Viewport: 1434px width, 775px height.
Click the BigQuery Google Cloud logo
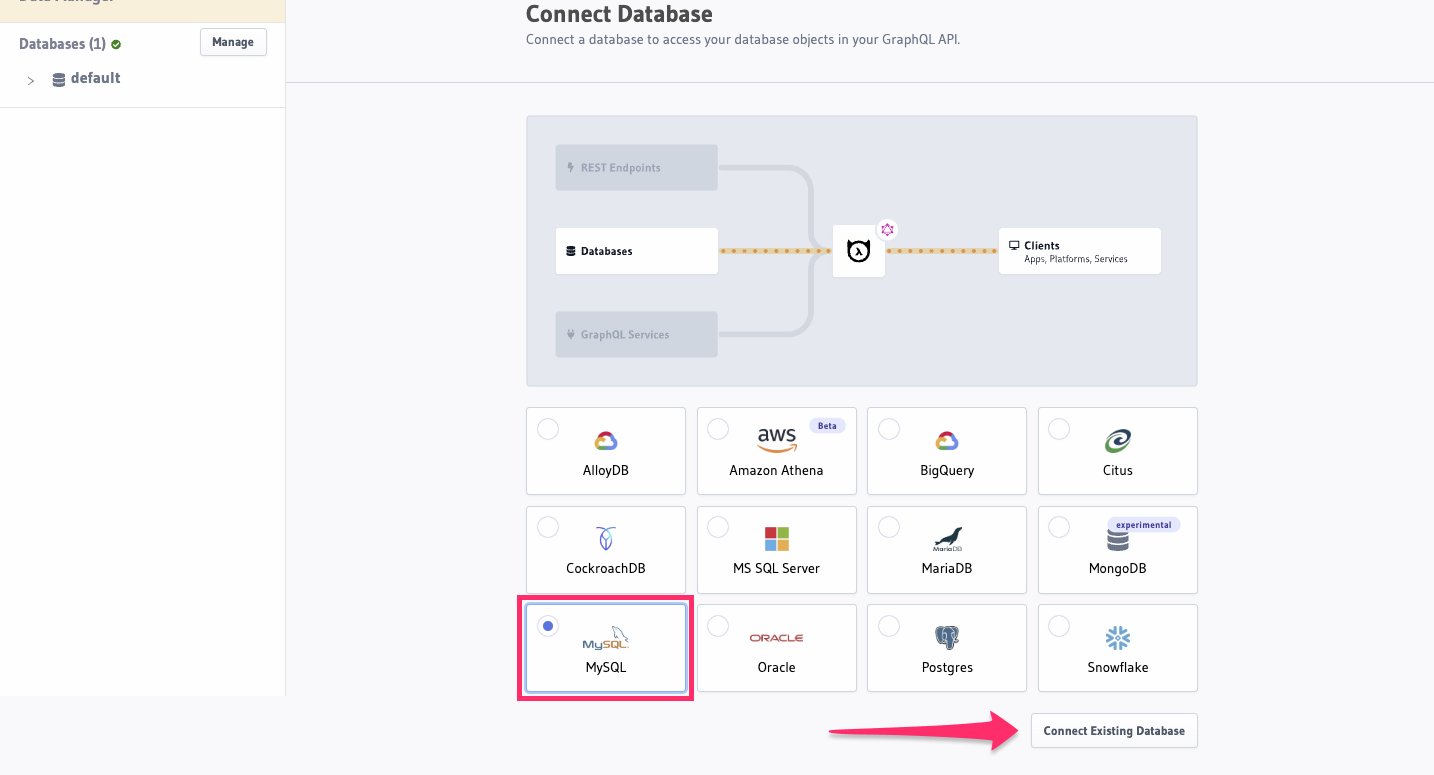[x=947, y=441]
